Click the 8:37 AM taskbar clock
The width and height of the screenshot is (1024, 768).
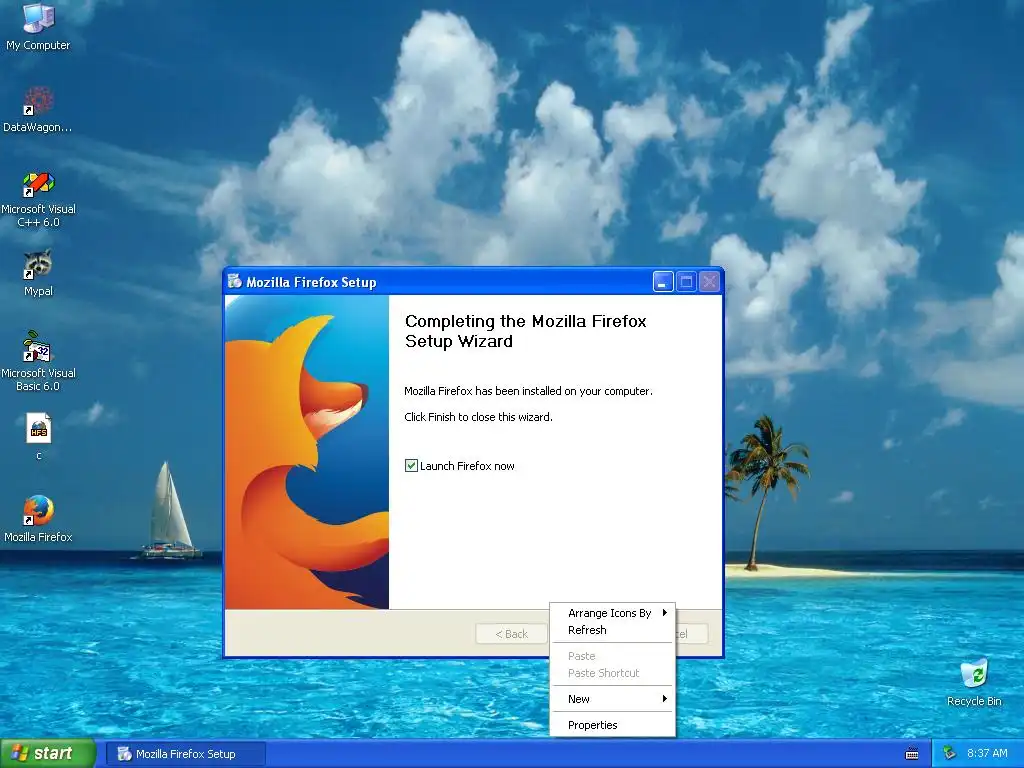[987, 754]
